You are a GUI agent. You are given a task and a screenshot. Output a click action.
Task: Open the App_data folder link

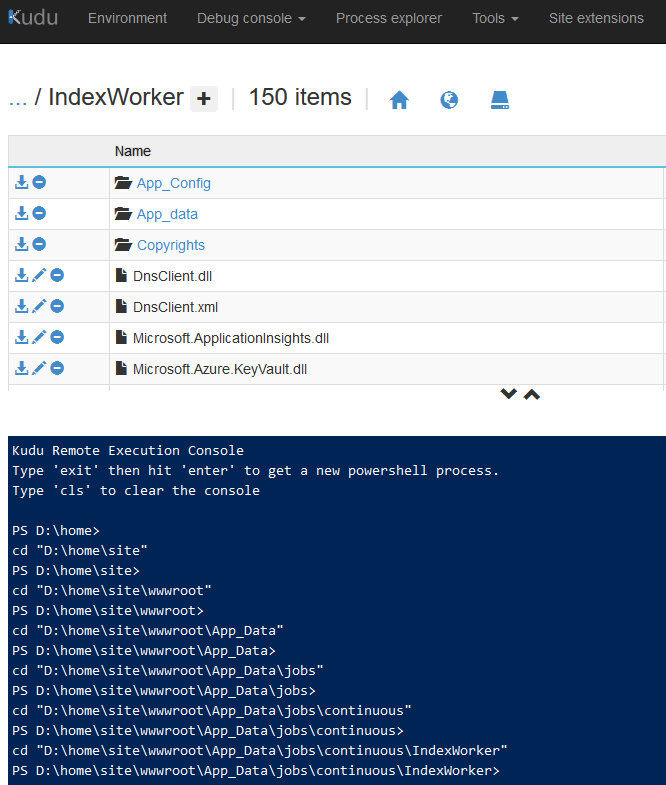point(167,214)
